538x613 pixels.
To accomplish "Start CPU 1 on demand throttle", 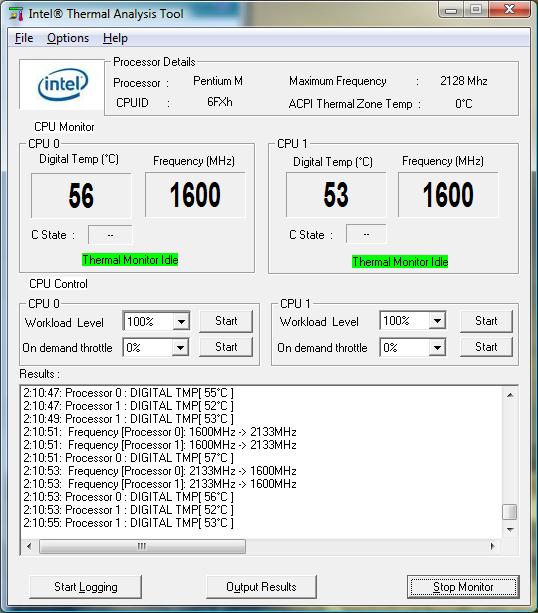I will [486, 347].
